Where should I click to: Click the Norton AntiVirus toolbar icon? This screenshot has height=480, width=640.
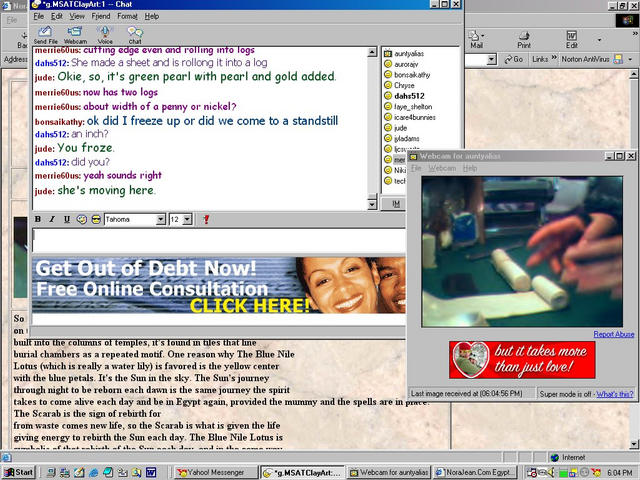618,60
